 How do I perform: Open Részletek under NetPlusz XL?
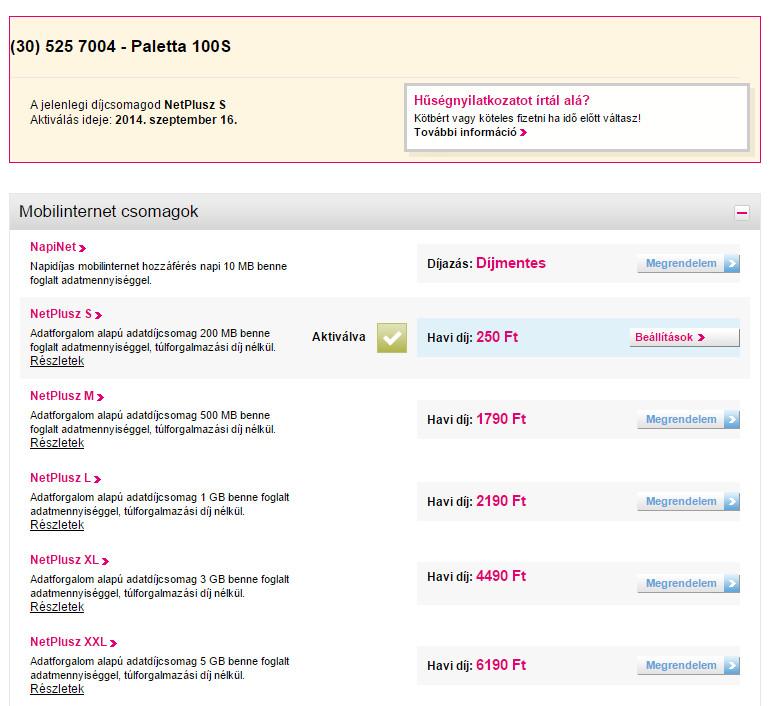coord(57,607)
